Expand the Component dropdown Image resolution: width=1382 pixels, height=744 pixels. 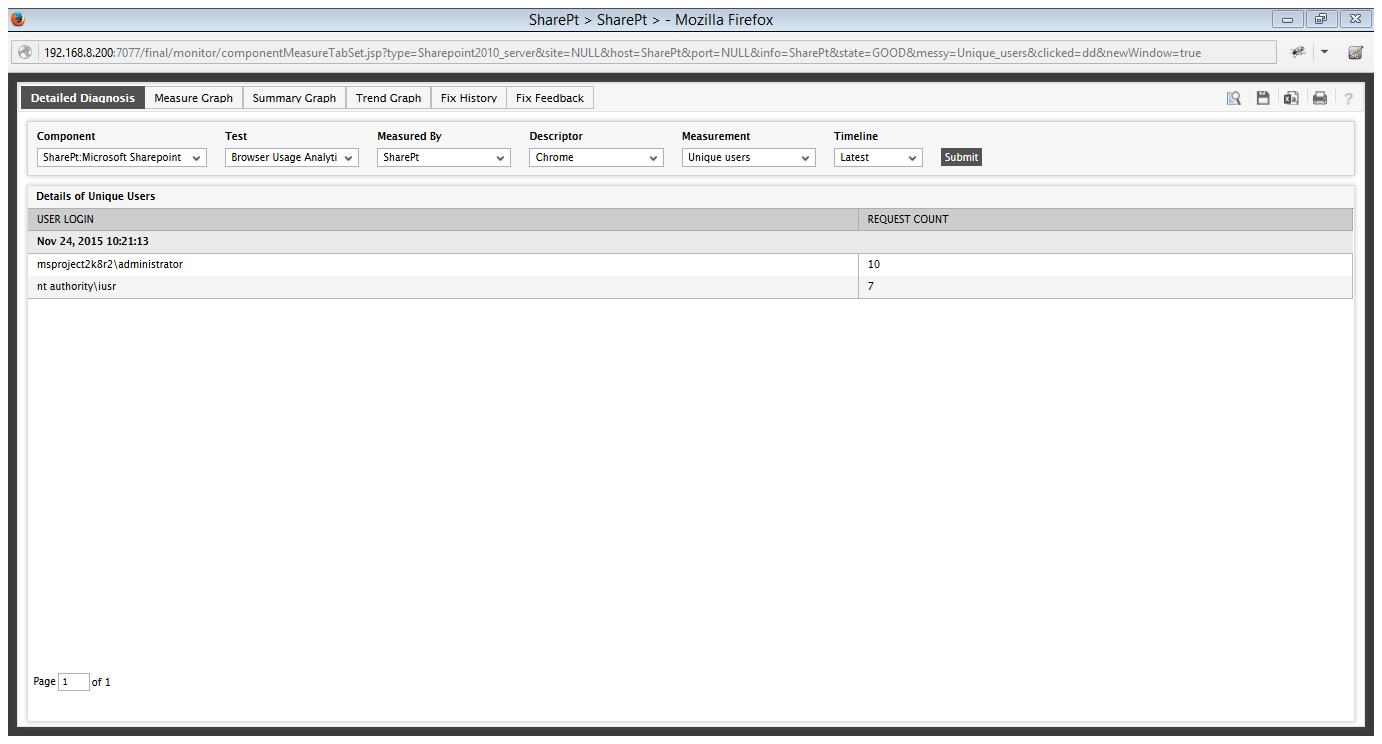(122, 157)
